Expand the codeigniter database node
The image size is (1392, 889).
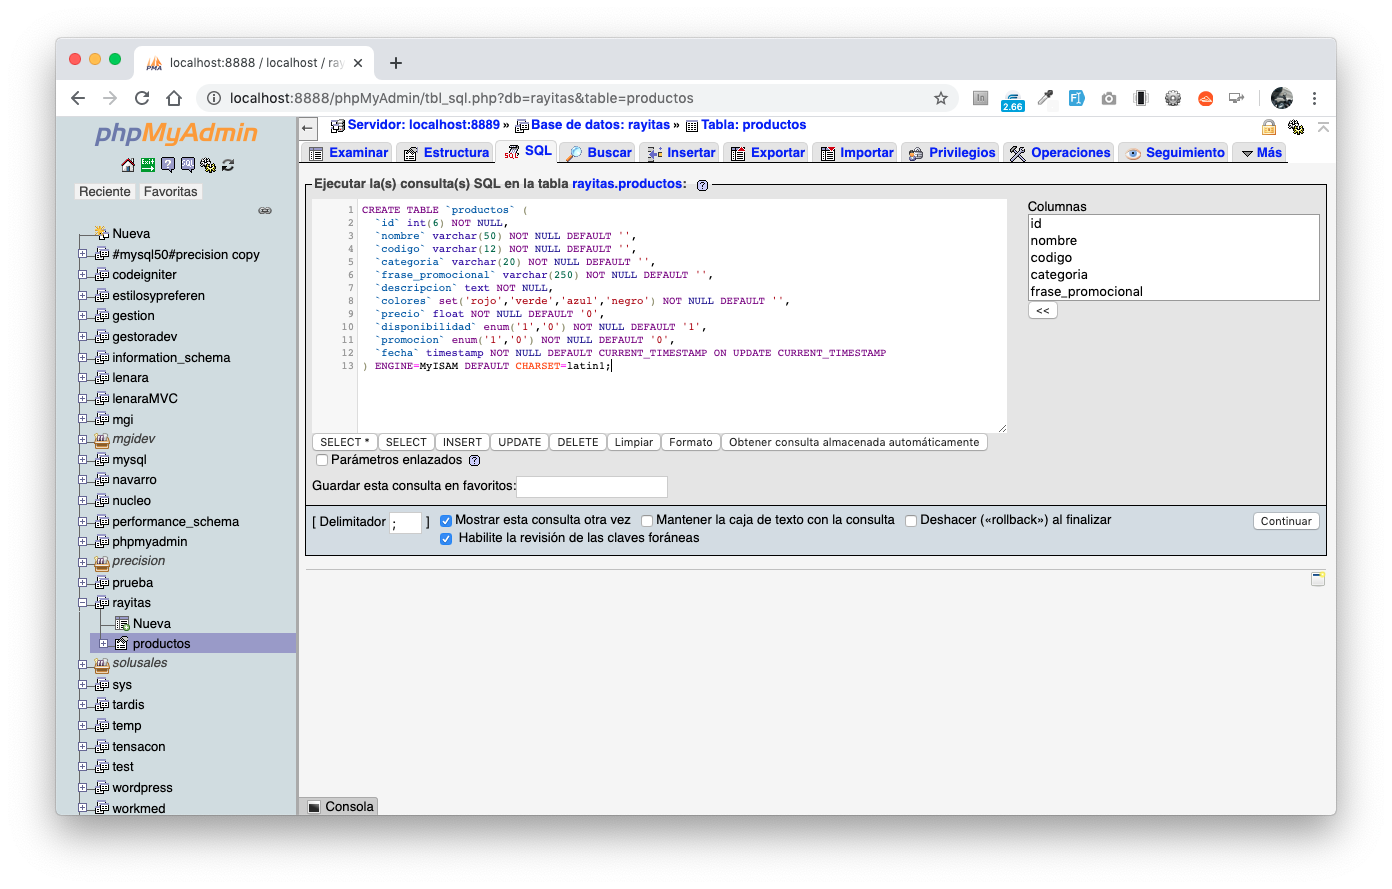click(83, 275)
